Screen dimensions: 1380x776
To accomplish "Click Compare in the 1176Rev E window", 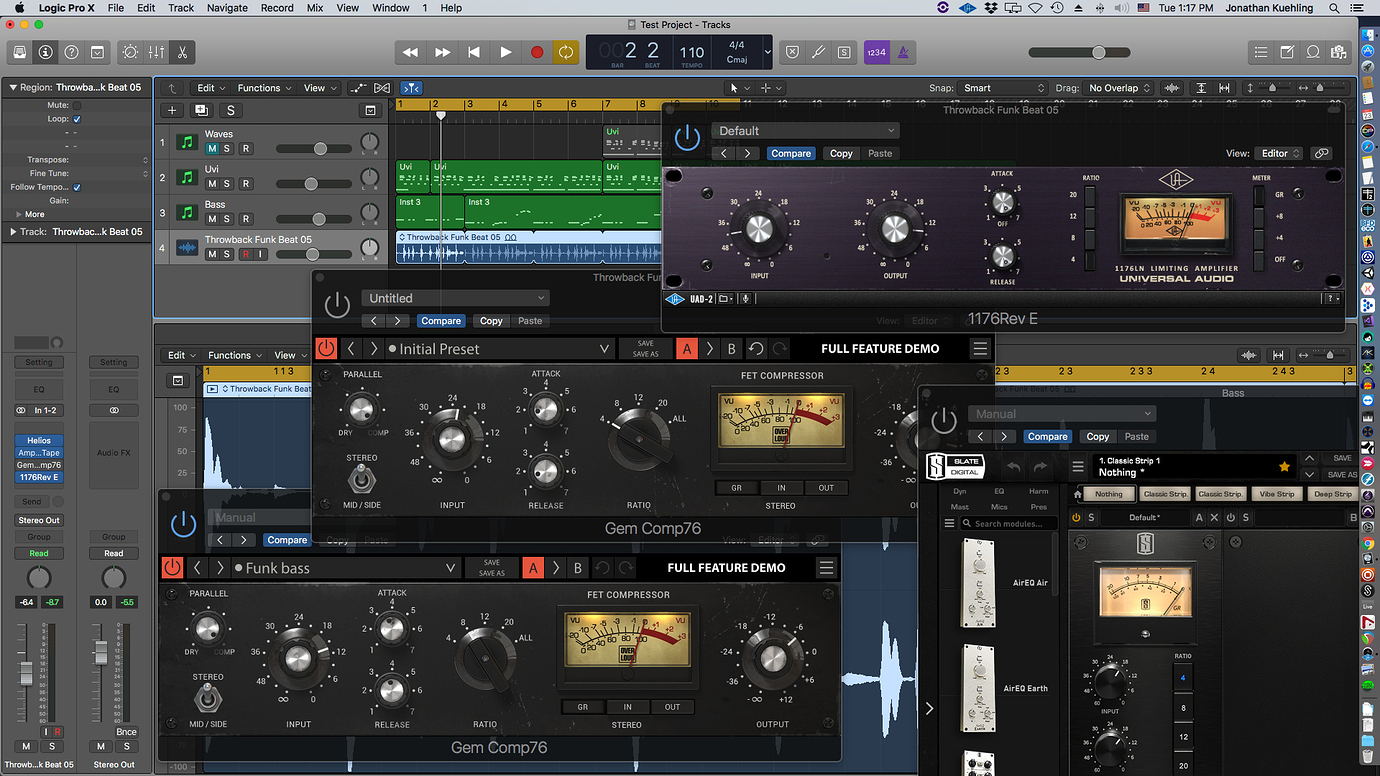I will [x=791, y=154].
